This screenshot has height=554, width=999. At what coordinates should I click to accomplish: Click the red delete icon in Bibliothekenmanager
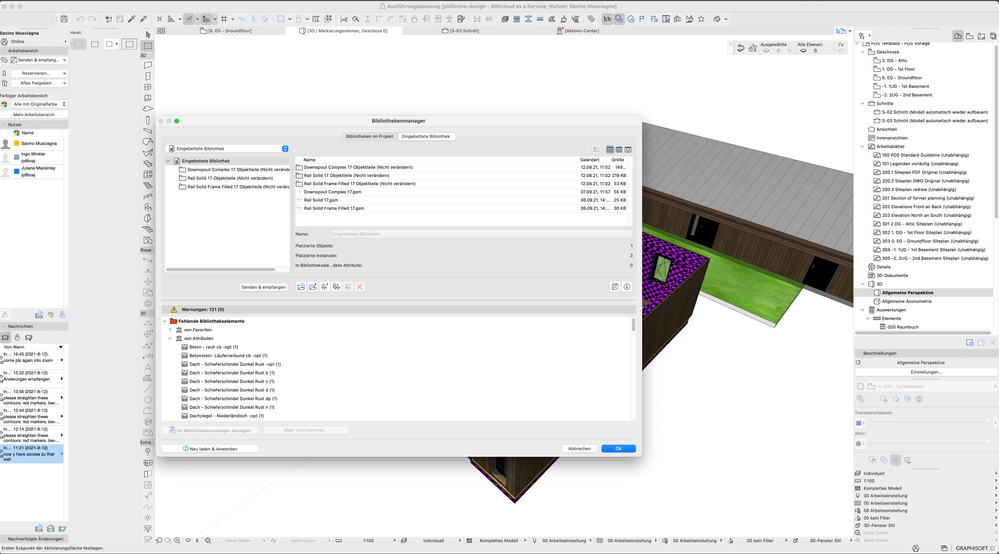tap(360, 287)
